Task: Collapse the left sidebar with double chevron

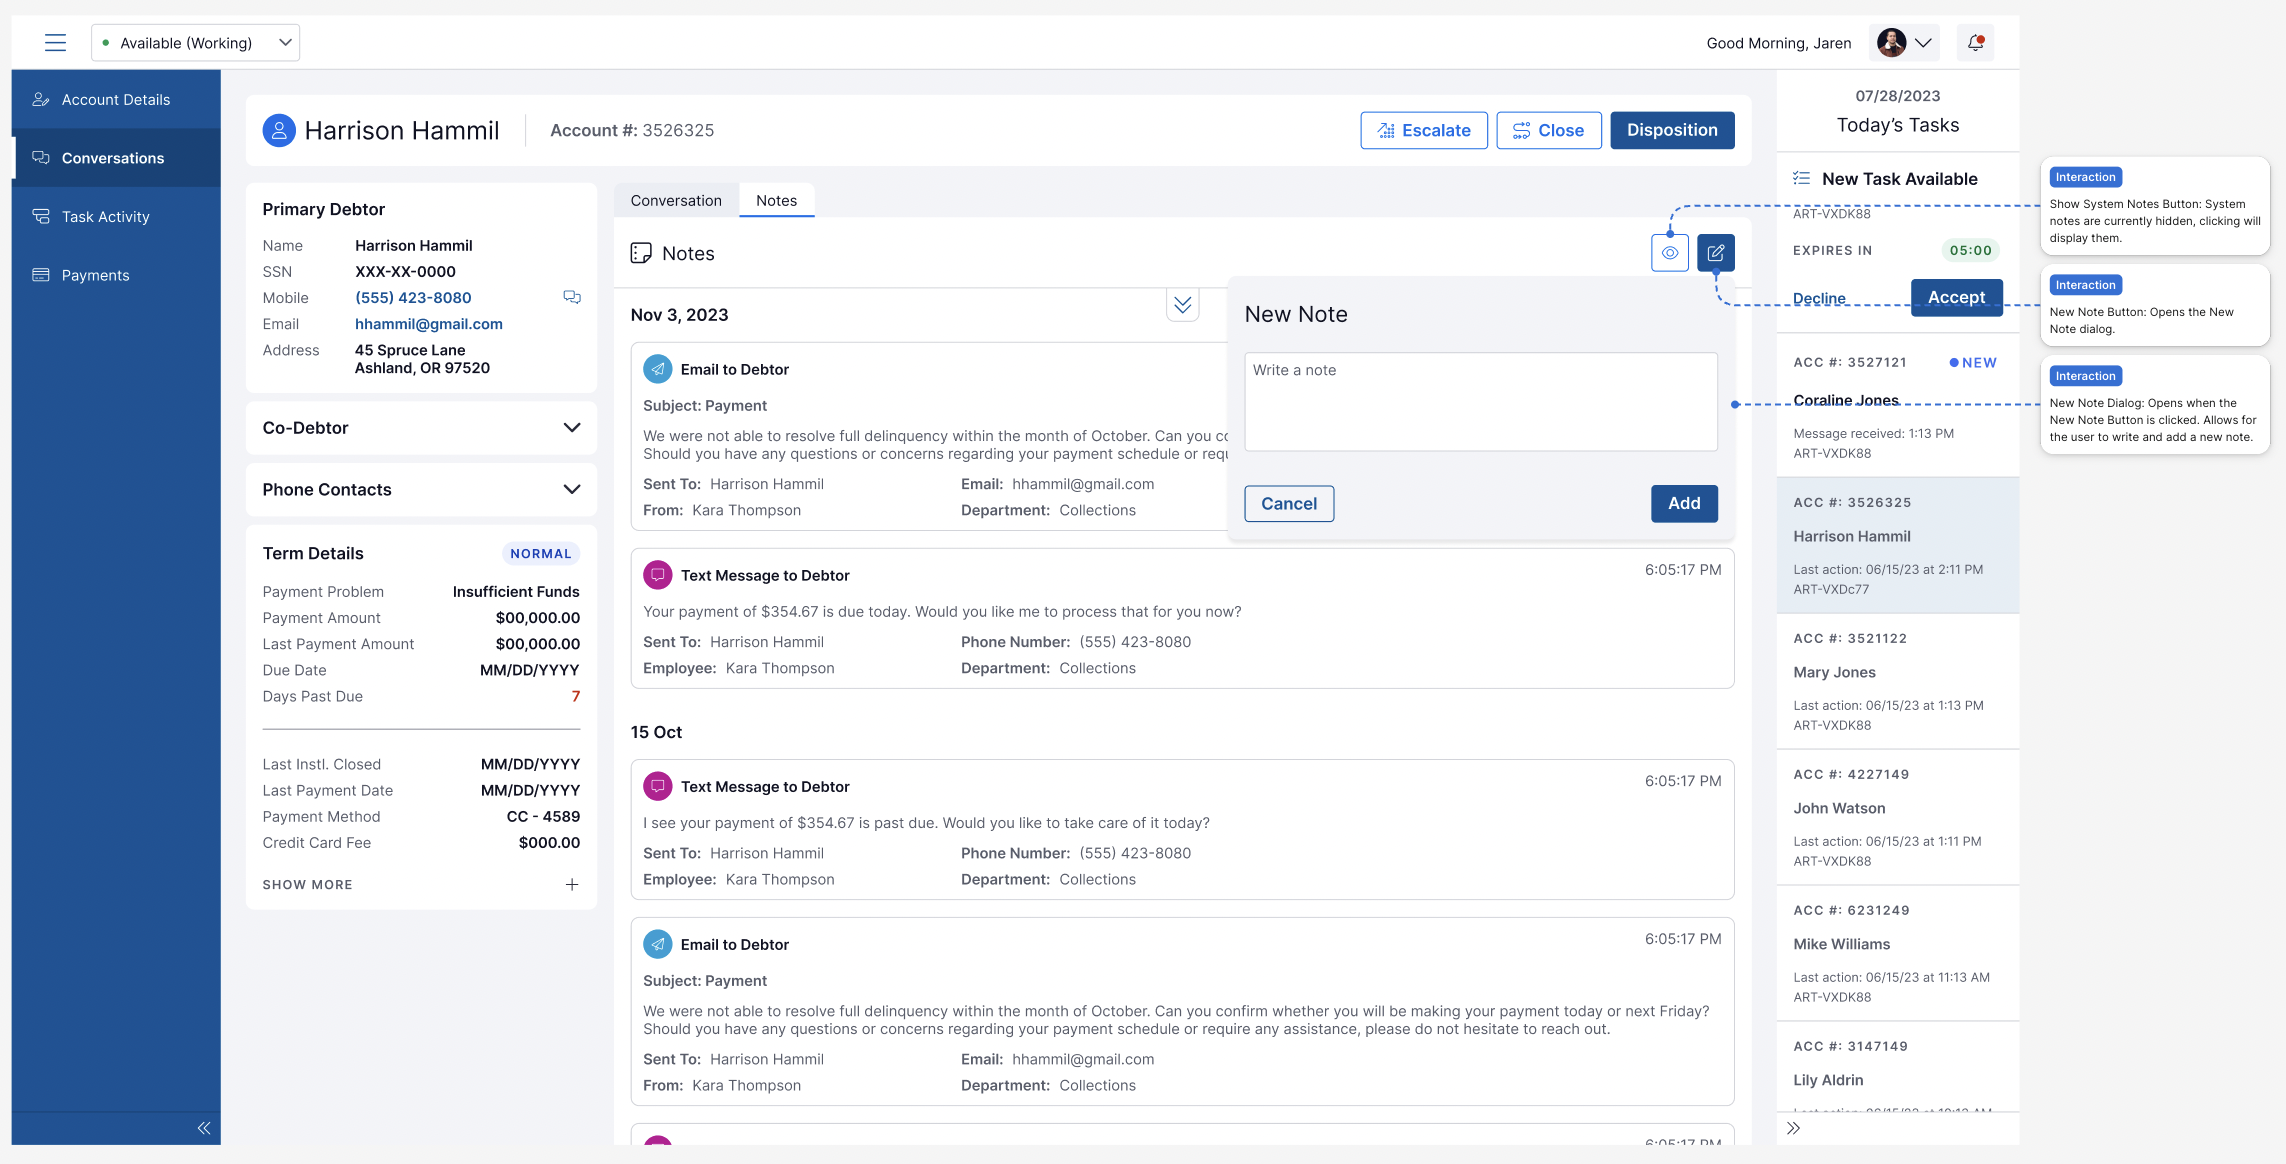Action: [x=204, y=1128]
